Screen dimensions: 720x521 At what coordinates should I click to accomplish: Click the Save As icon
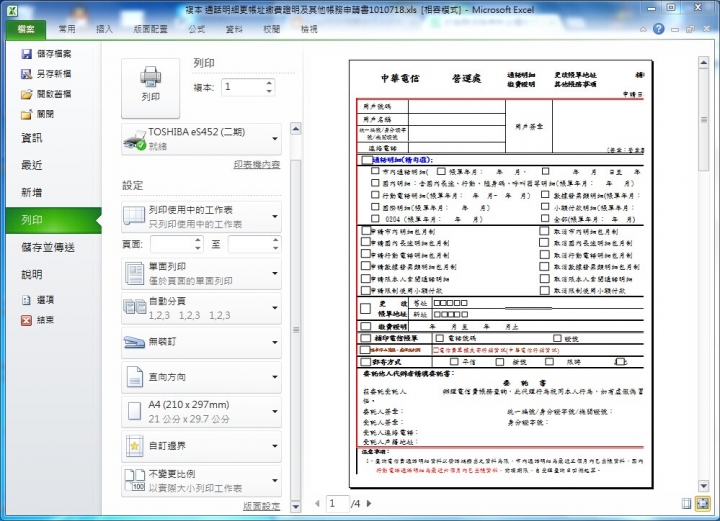click(x=27, y=74)
